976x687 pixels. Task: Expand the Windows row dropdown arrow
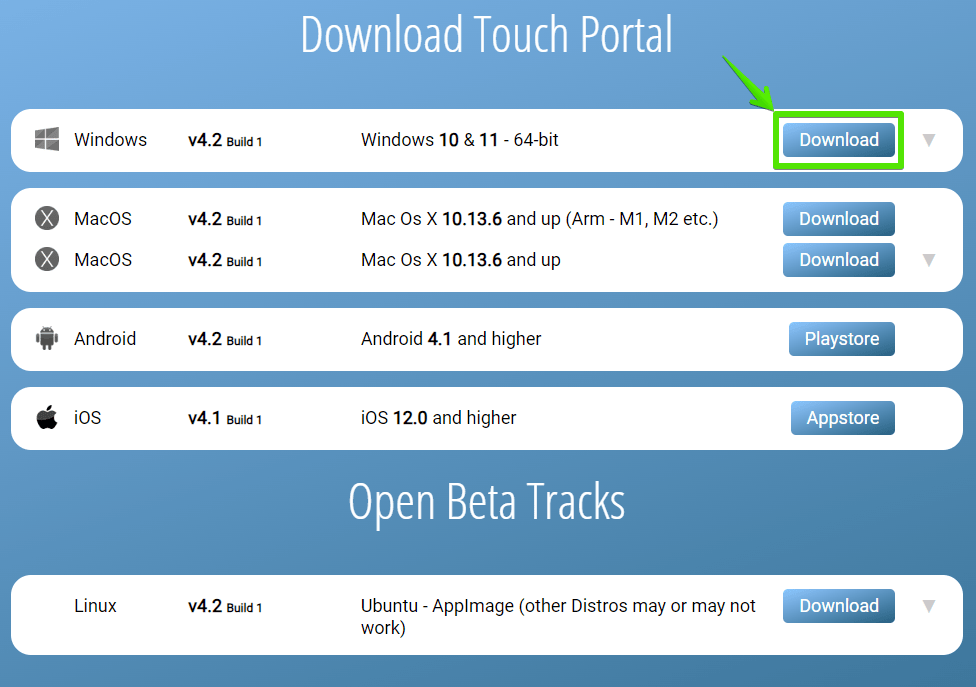(929, 140)
